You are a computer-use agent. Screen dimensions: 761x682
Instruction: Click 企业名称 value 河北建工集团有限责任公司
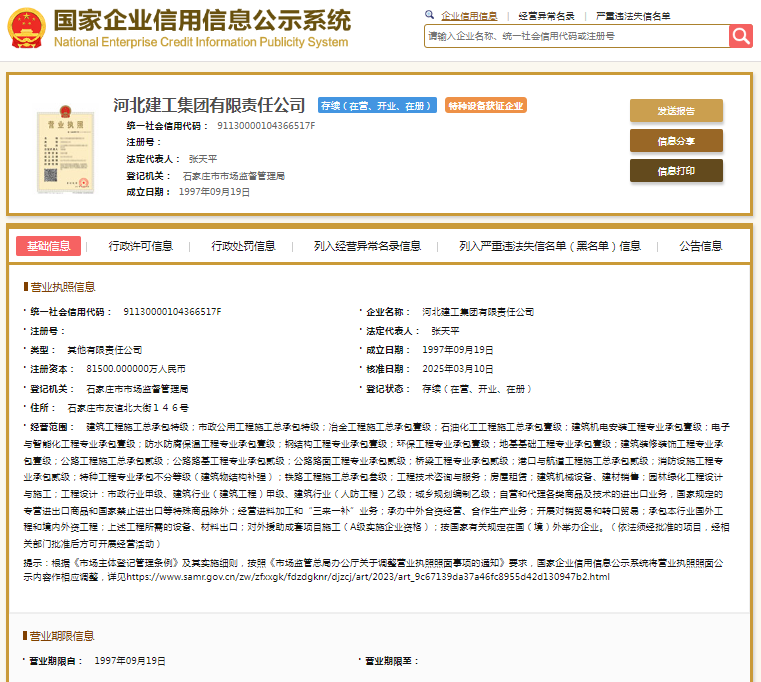tap(478, 312)
